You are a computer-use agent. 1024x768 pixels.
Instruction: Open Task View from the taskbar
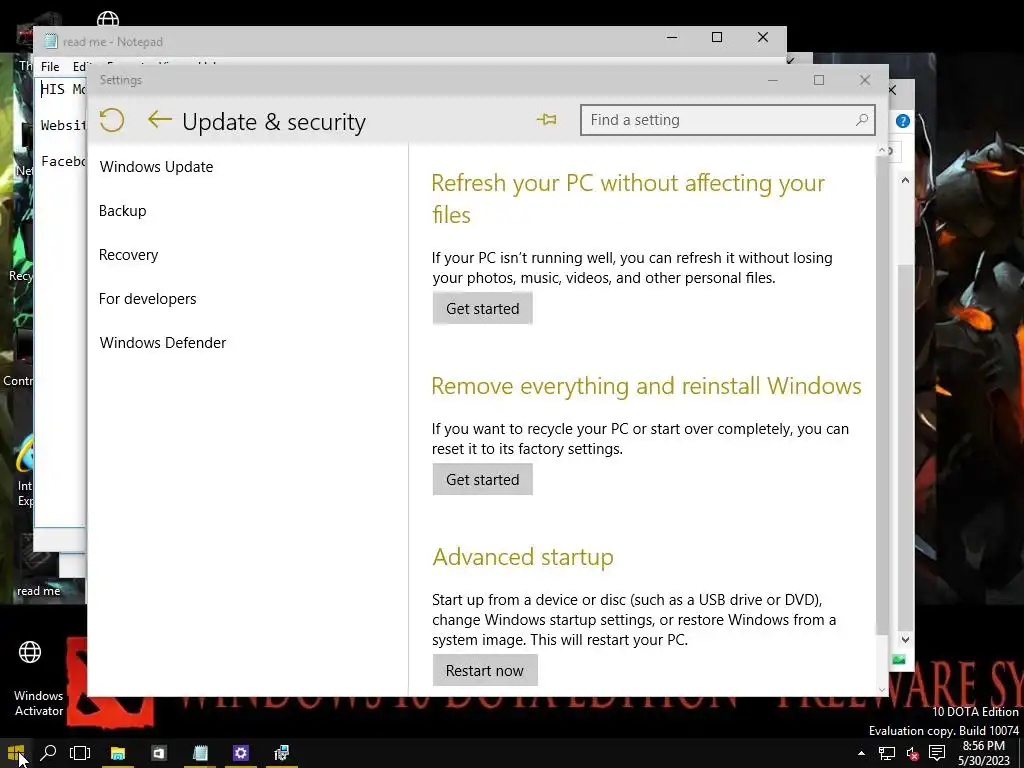[x=80, y=753]
